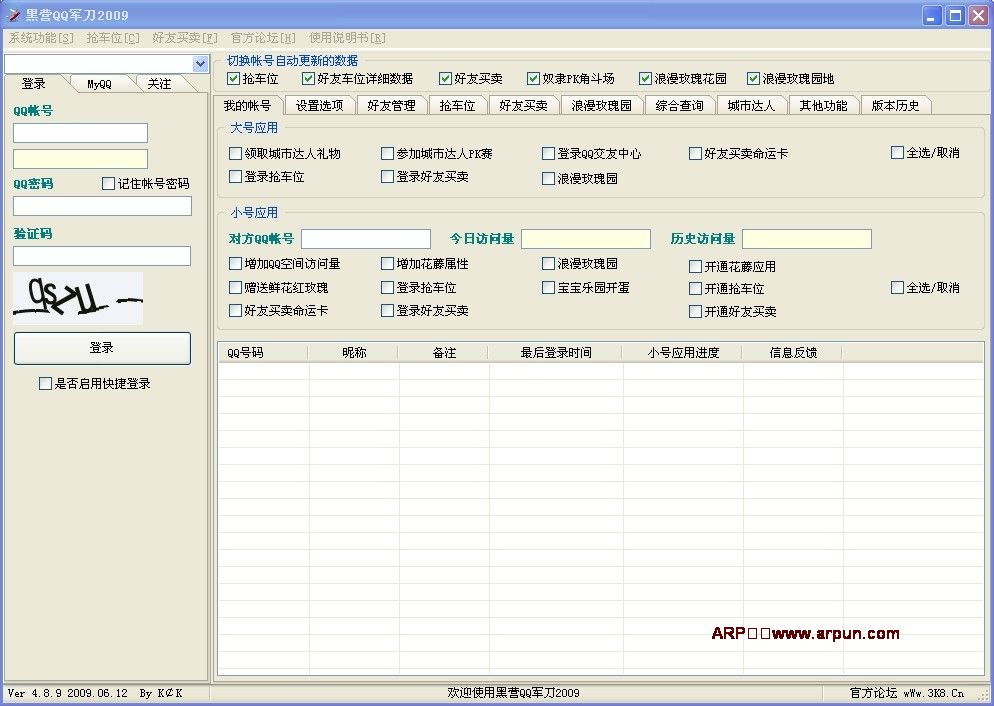Focus the QQ密码 input field
This screenshot has width=994, height=706.
click(x=102, y=206)
